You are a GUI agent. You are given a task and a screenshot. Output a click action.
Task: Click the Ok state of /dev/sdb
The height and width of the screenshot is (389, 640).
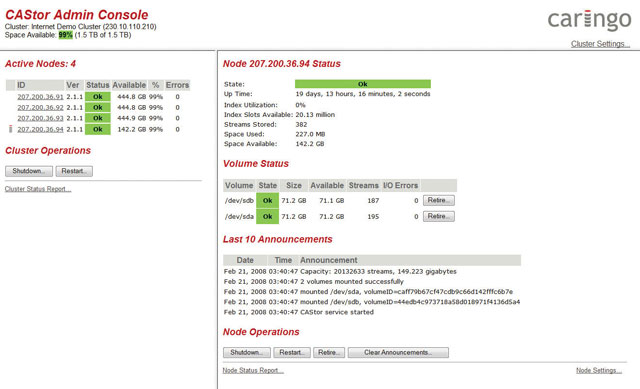tap(267, 200)
